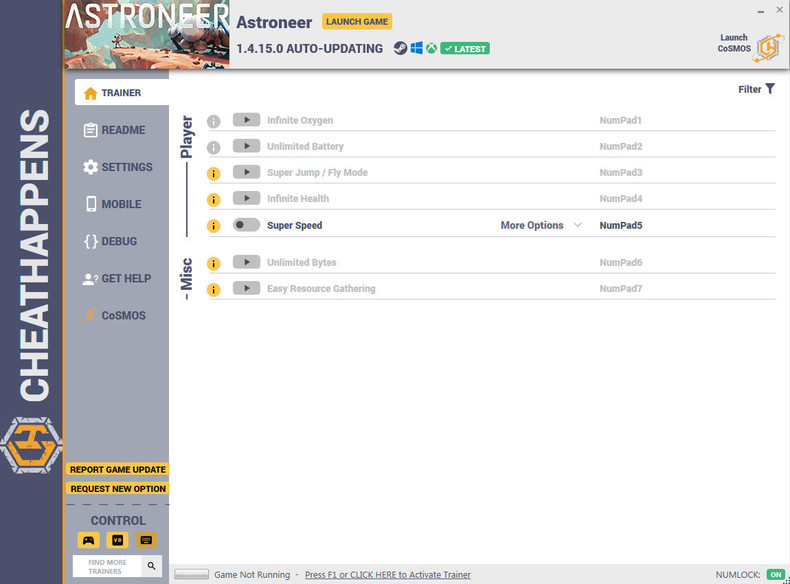The width and height of the screenshot is (790, 584).
Task: Click the game status progress bar
Action: (x=191, y=574)
